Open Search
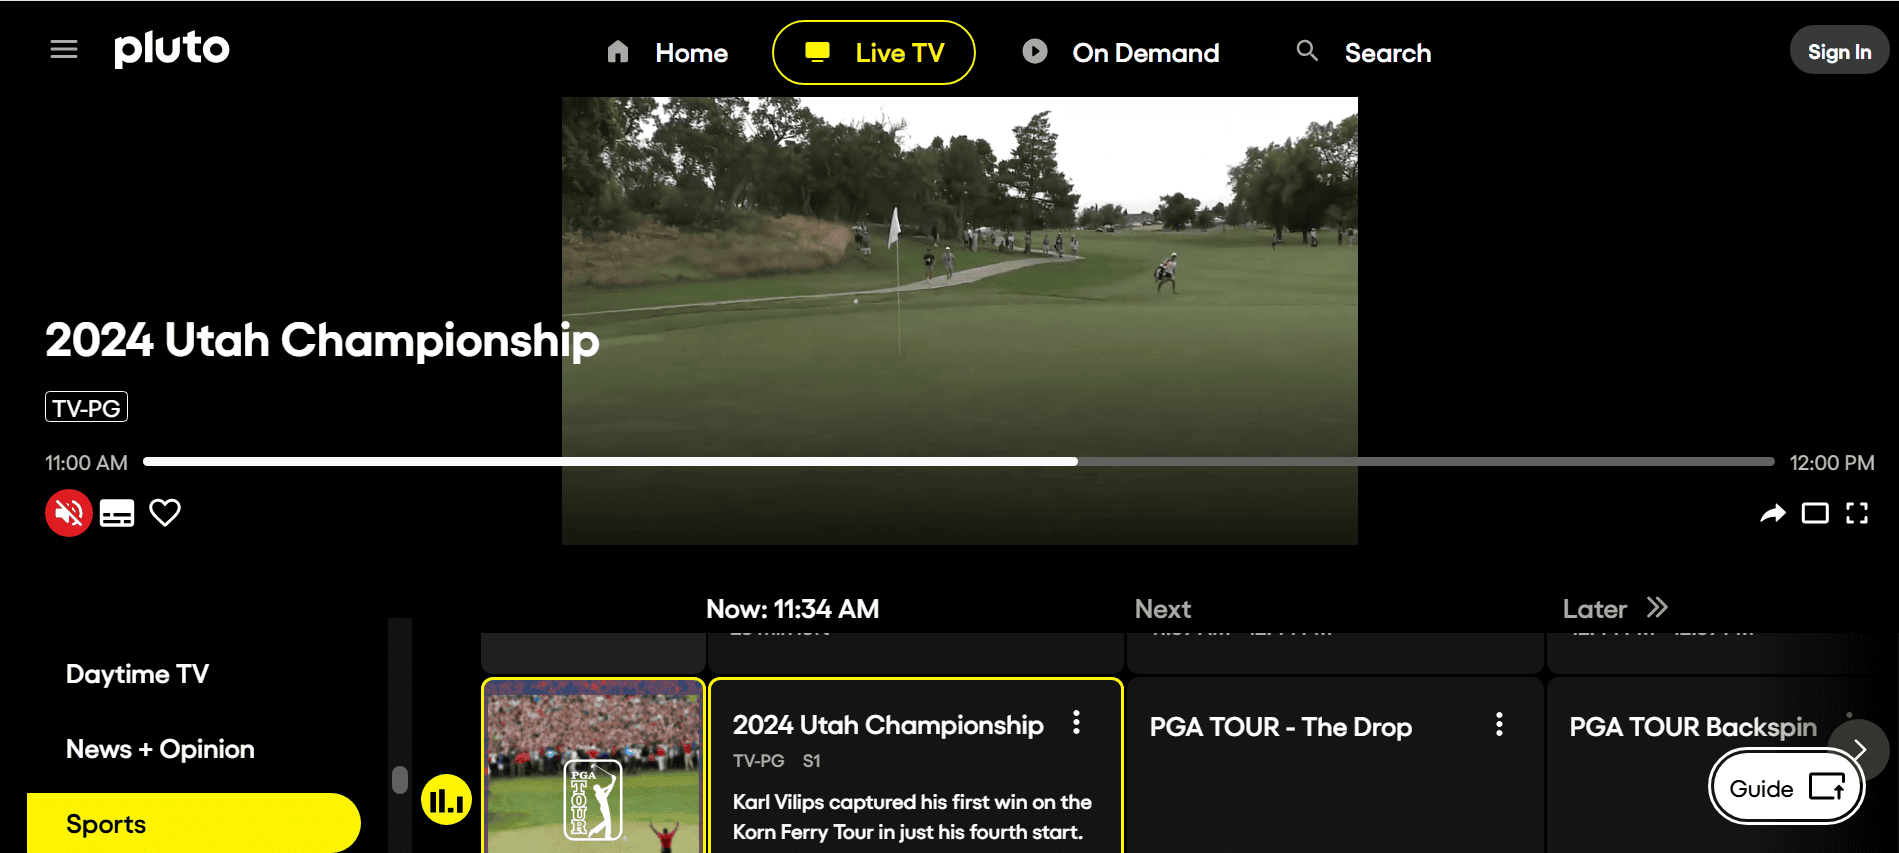This screenshot has height=853, width=1899. 1363,53
